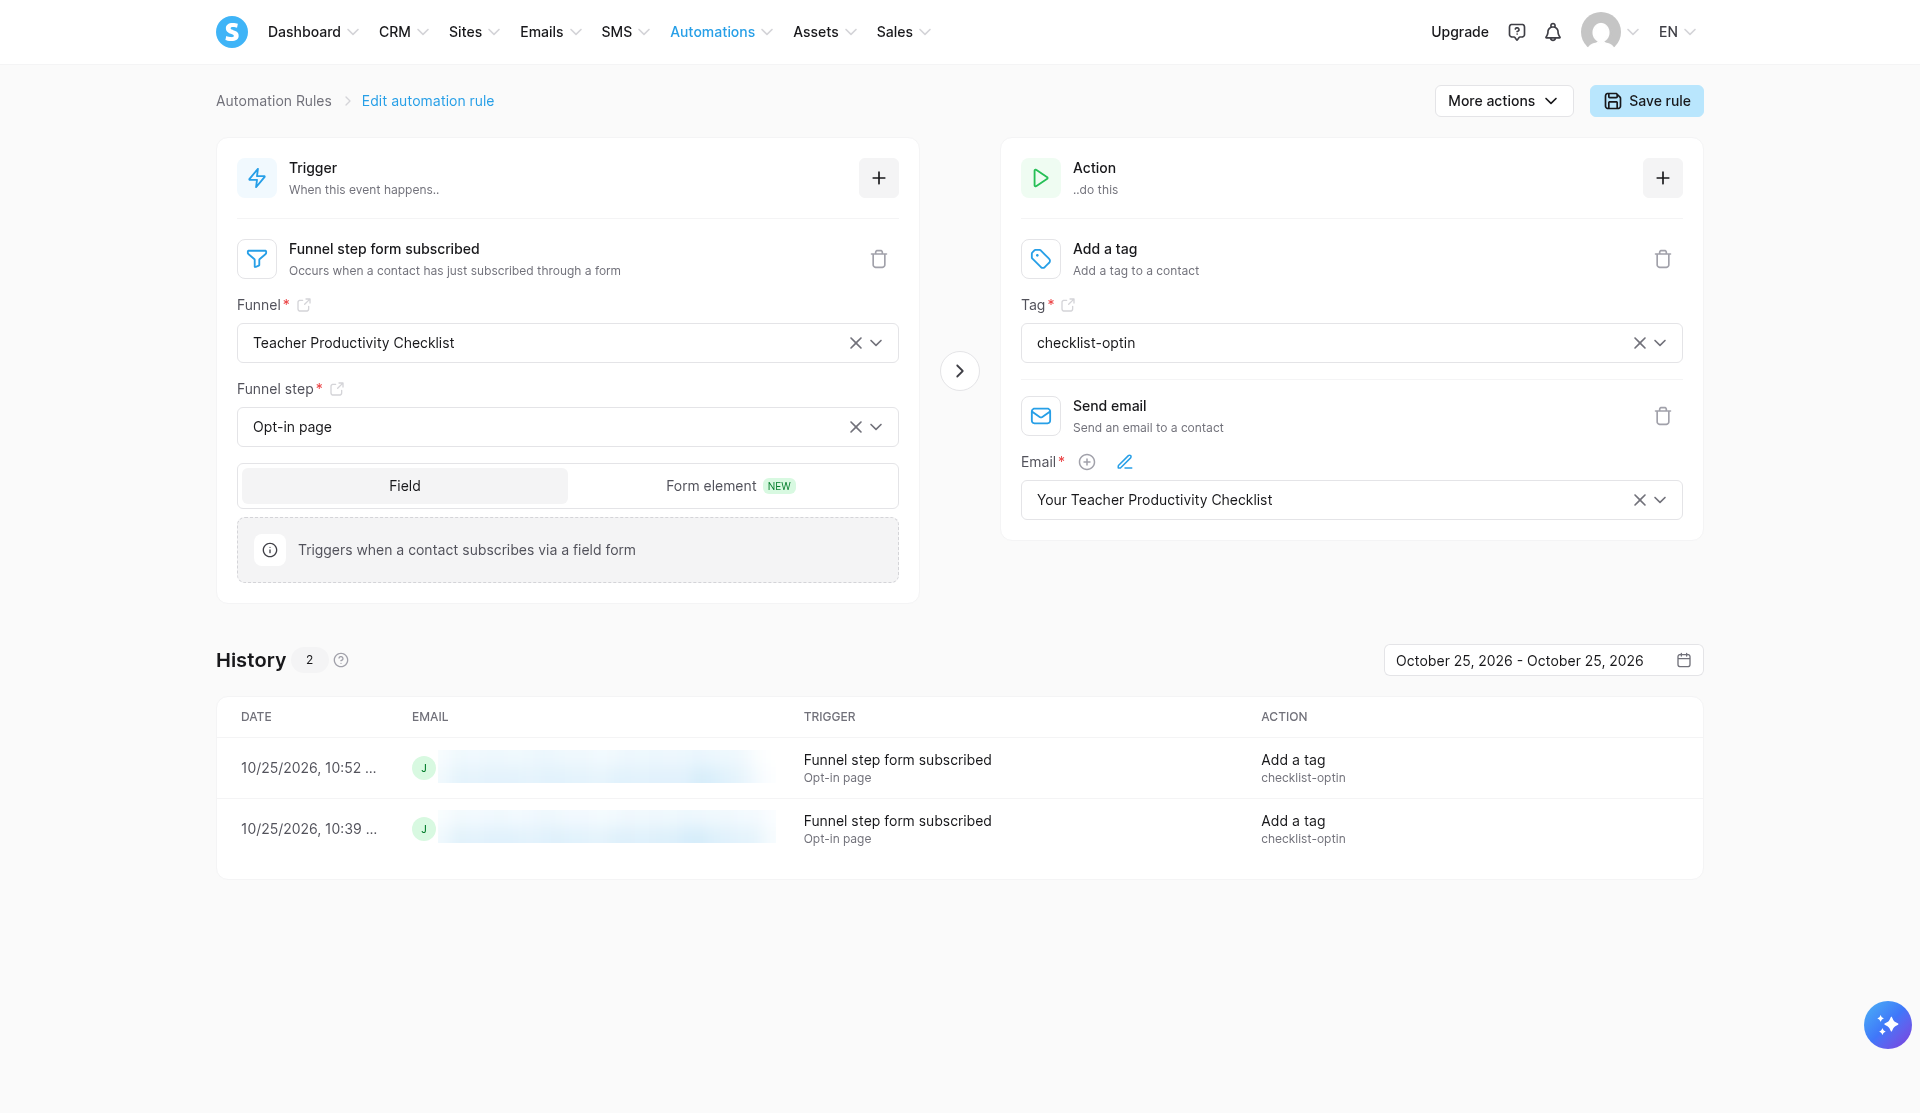Screen dimensions: 1920x1113
Task: Clear the Opt-in page funnel step selection
Action: (x=856, y=427)
